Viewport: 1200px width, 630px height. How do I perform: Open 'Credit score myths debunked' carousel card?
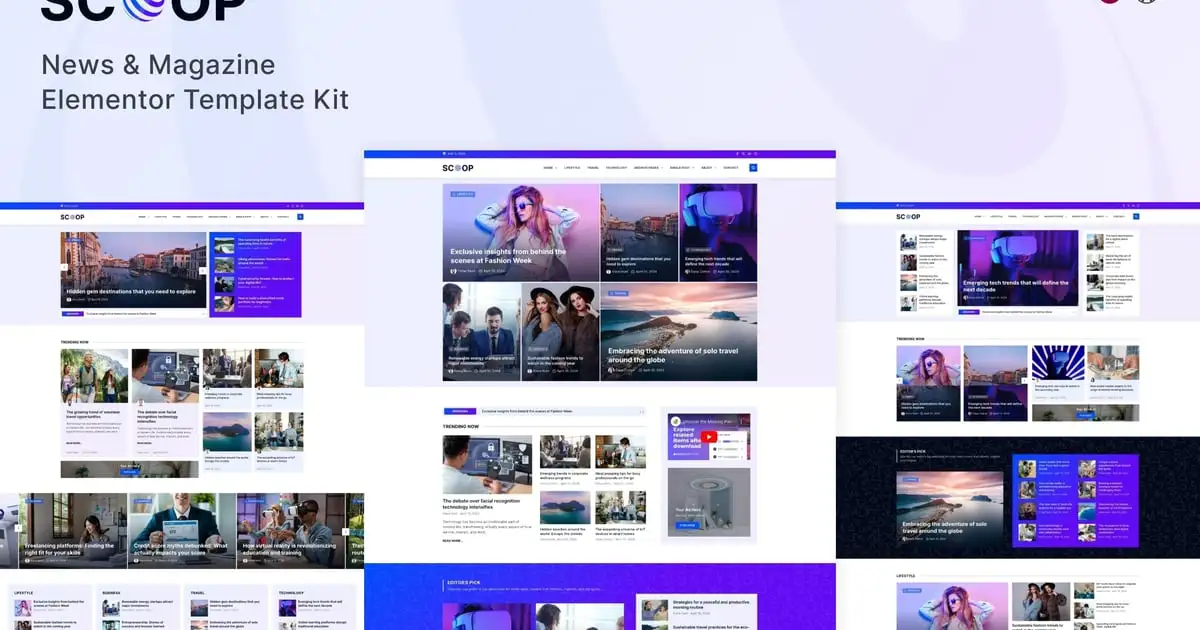182,531
